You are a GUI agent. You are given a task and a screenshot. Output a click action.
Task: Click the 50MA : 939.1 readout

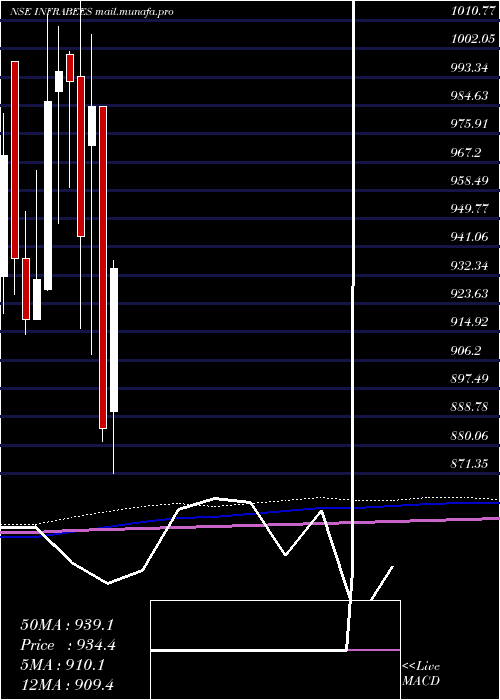pyautogui.click(x=69, y=625)
